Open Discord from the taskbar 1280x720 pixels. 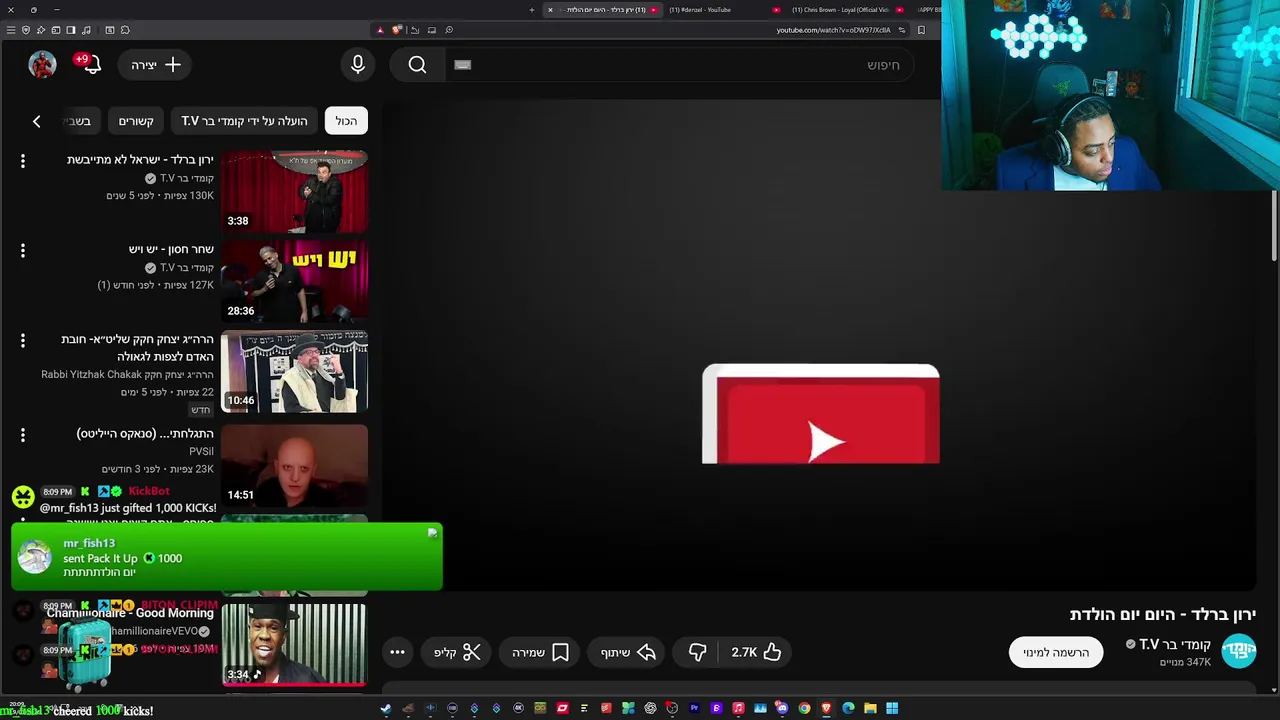[x=782, y=708]
